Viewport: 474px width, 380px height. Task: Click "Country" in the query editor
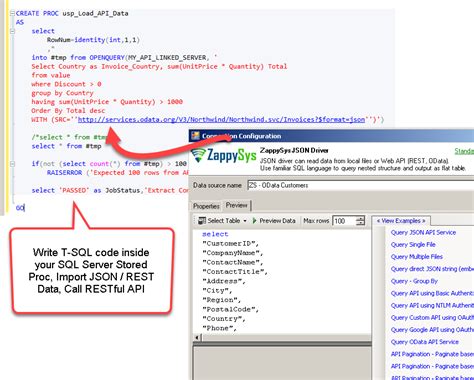coord(224,318)
